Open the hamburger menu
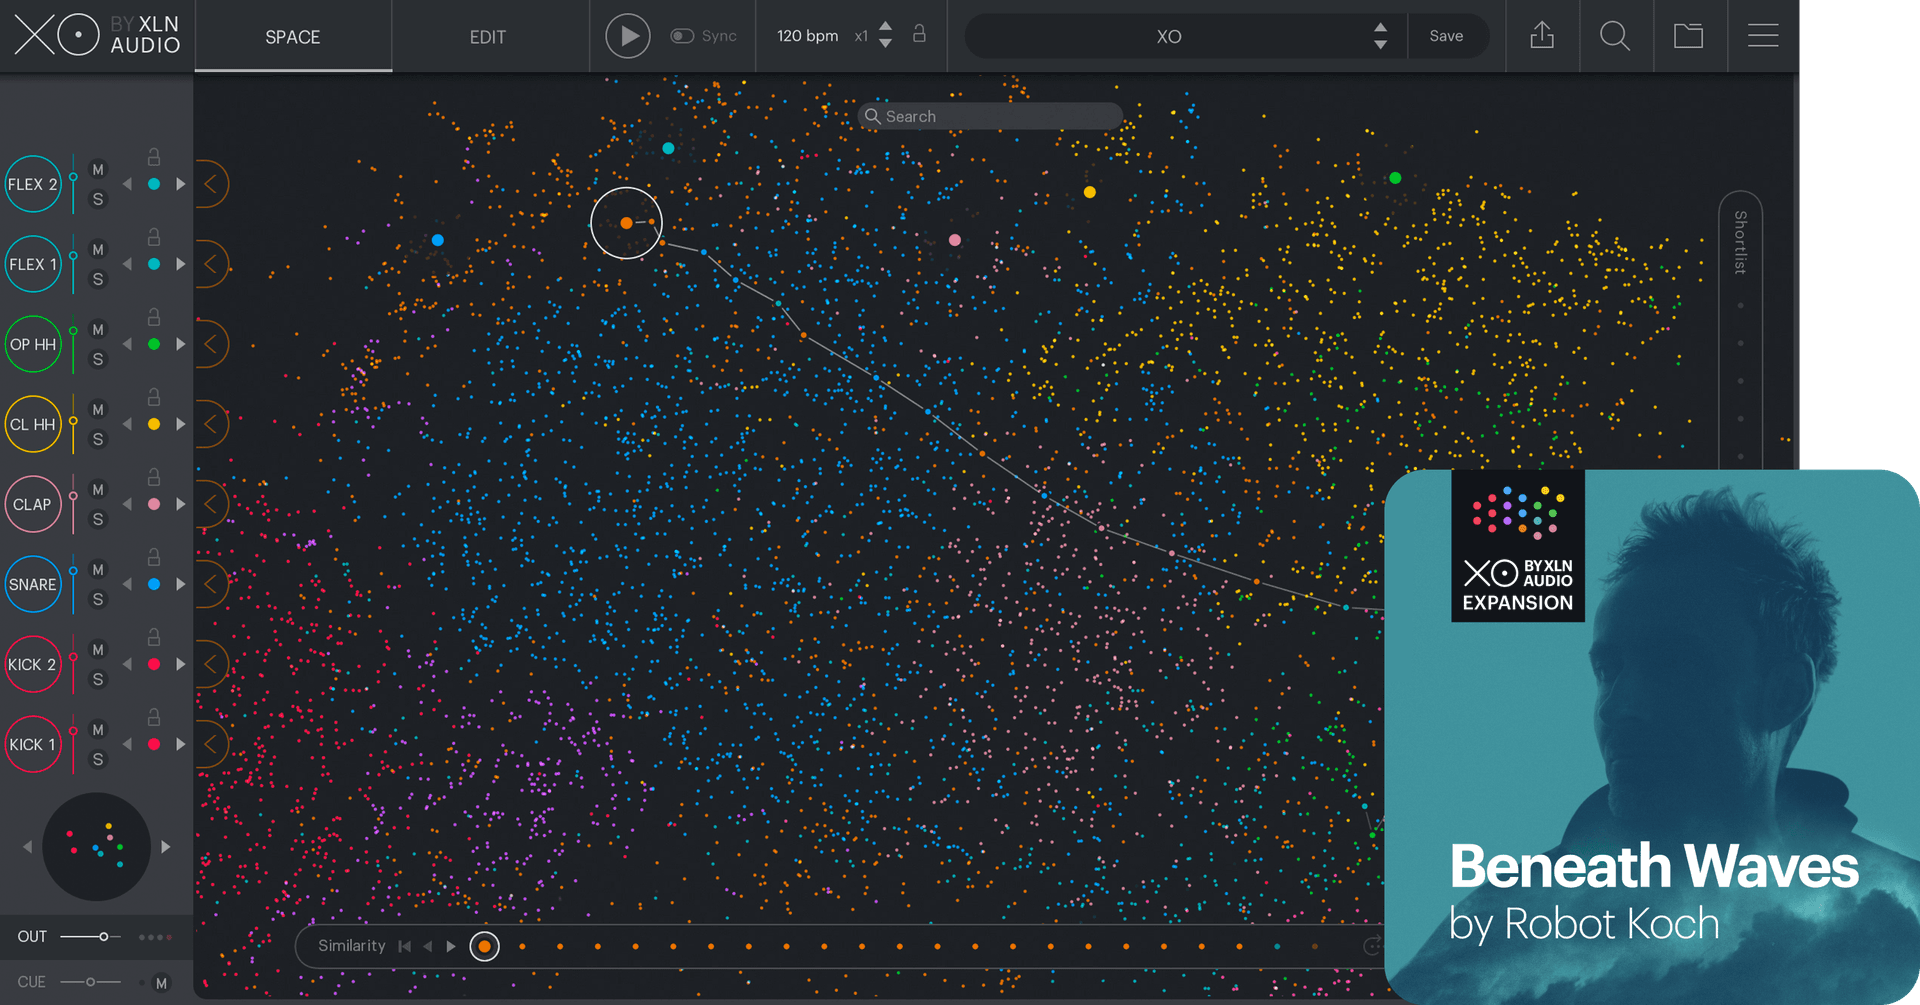The image size is (1920, 1005). 1763,36
